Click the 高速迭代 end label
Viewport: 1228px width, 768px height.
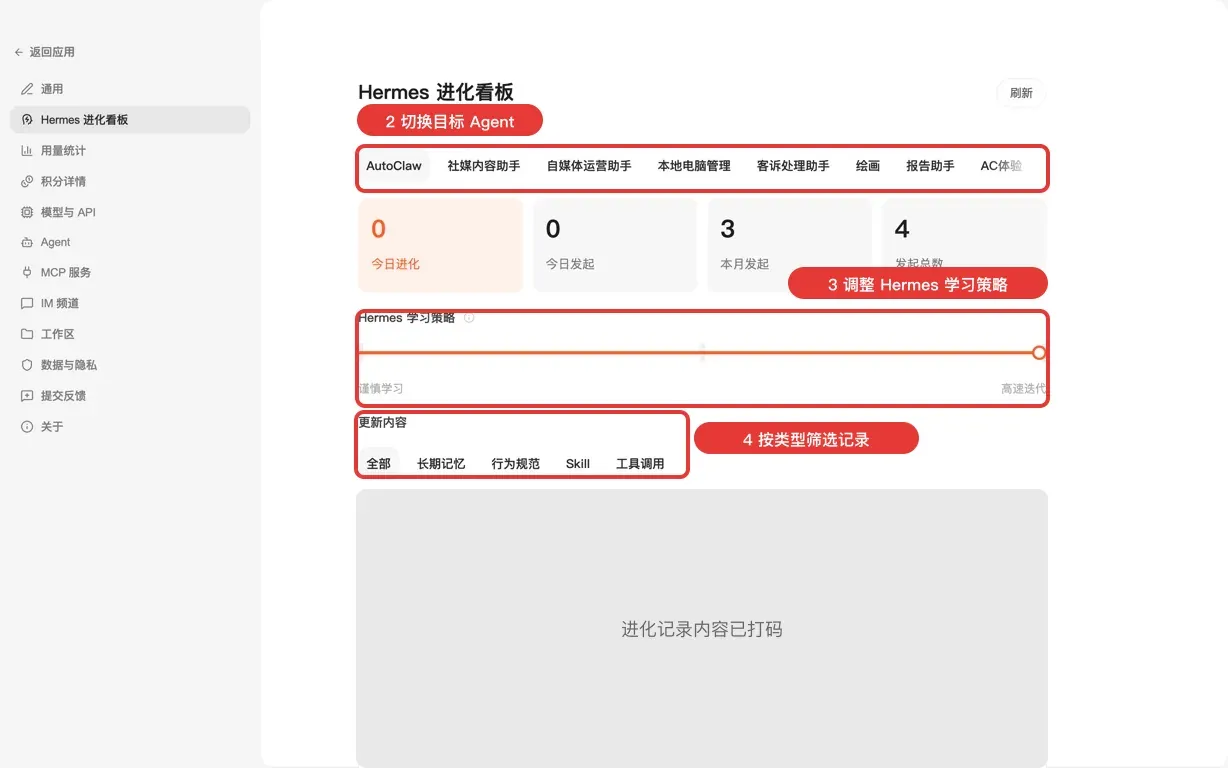click(x=1024, y=389)
